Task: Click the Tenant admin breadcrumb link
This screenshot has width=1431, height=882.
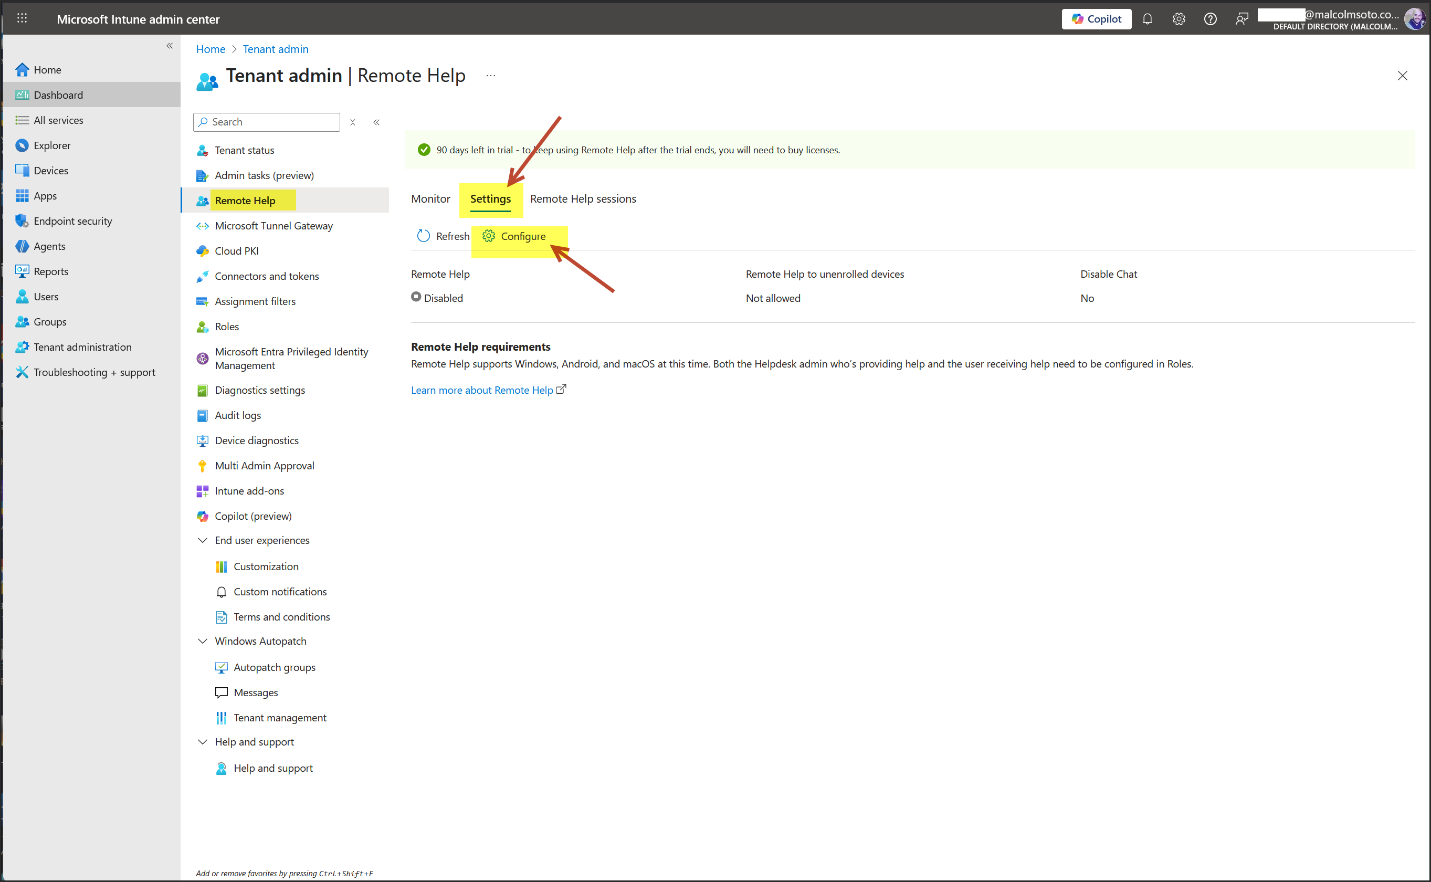Action: 275,49
